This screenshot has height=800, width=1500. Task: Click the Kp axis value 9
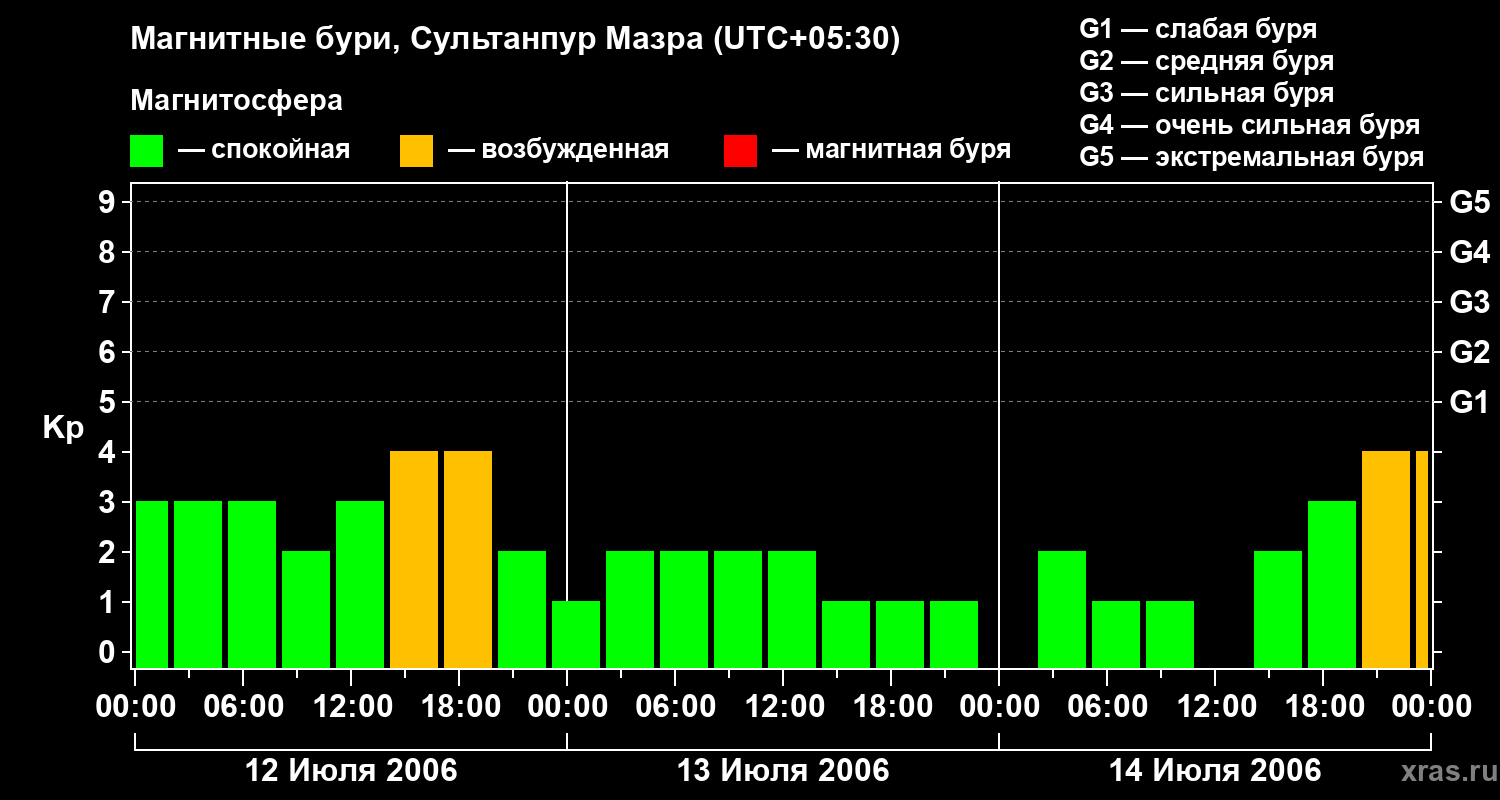click(109, 202)
